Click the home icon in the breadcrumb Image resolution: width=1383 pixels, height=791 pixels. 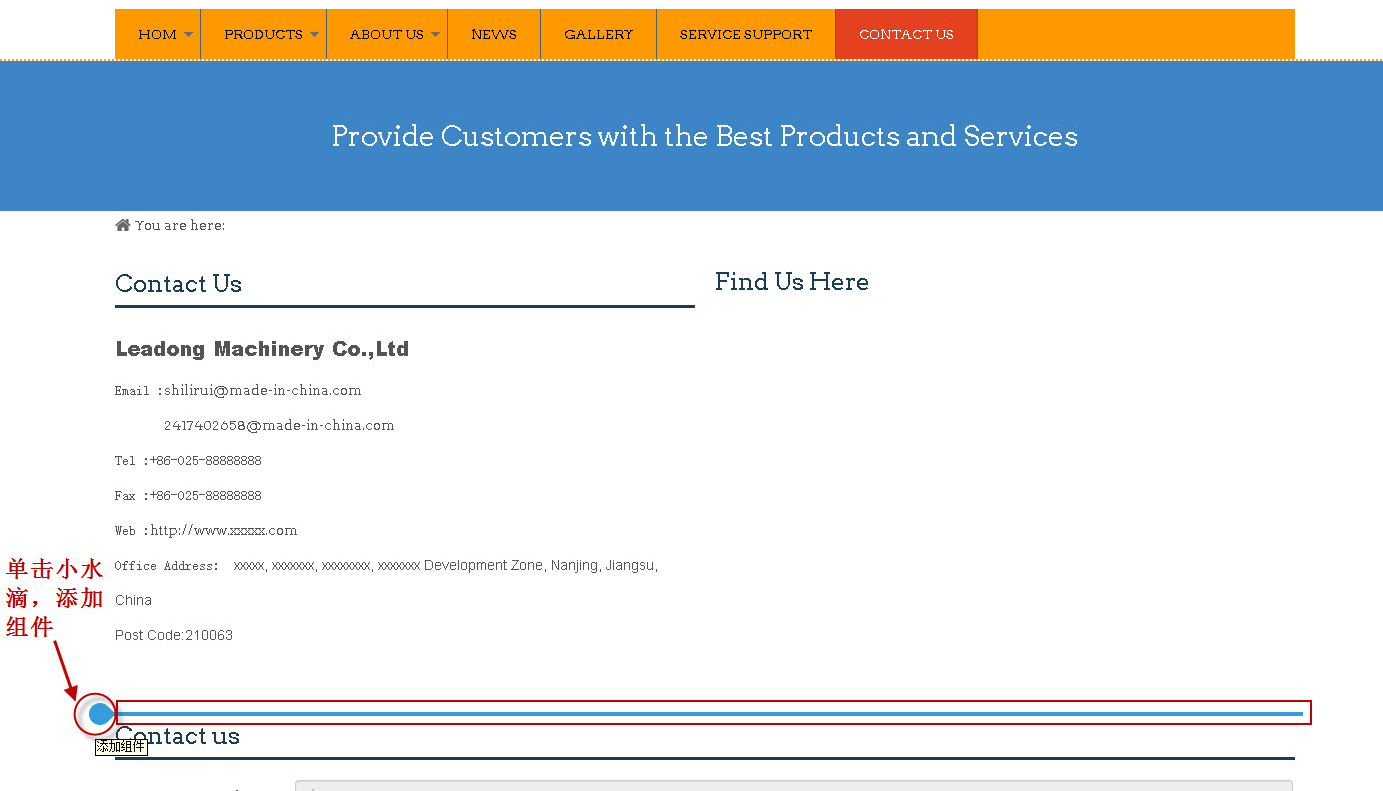point(123,225)
